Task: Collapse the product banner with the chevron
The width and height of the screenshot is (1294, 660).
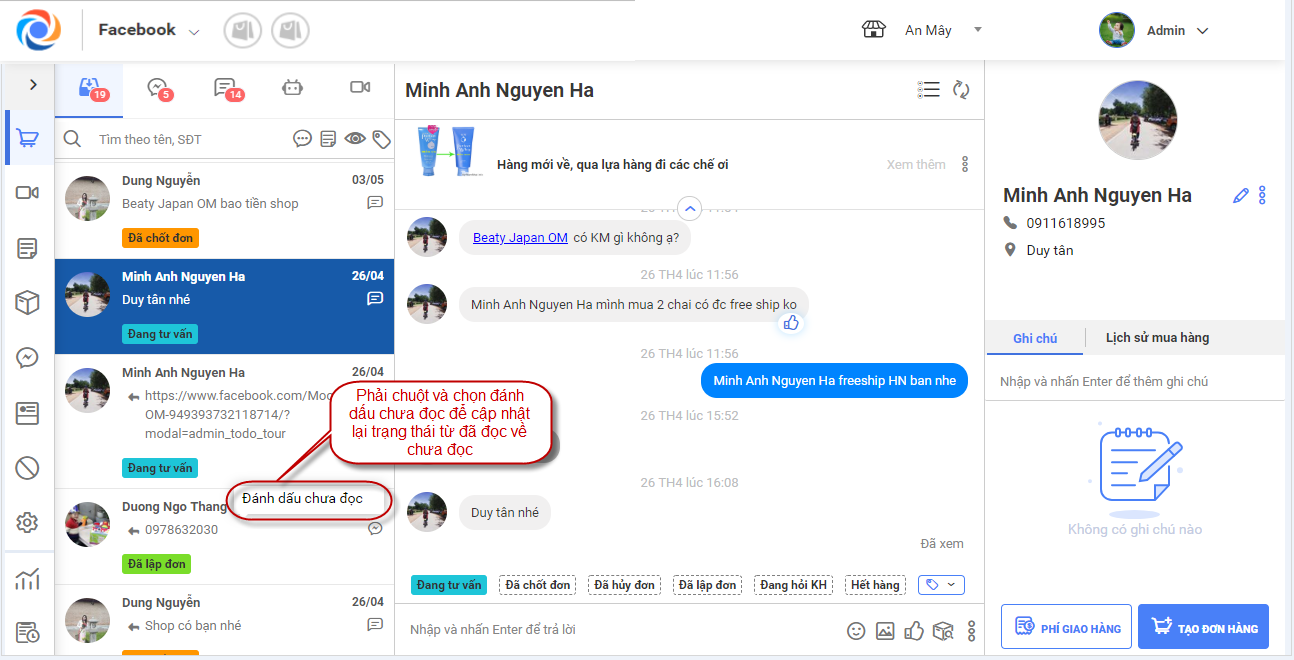Action: point(689,208)
